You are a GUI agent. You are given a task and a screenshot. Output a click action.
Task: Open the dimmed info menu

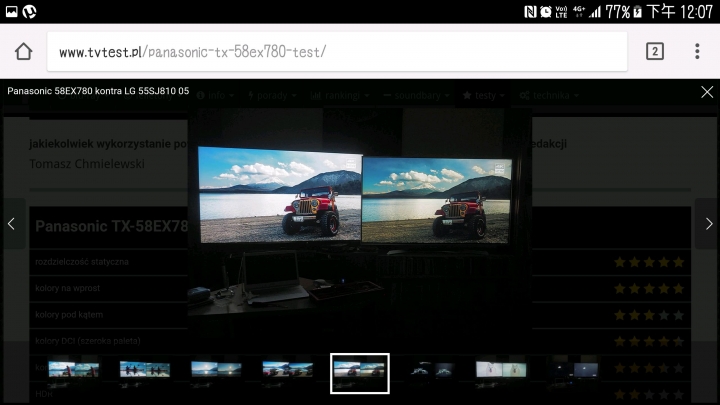[x=216, y=96]
